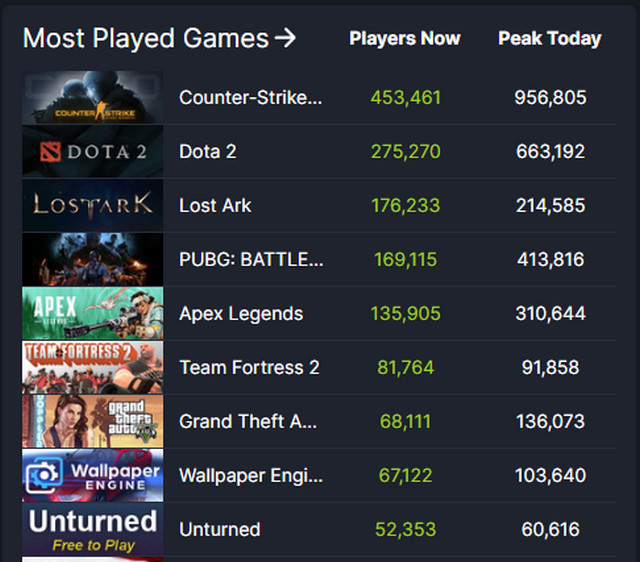Open the Dota 2 title text
Viewport: 640px width, 562px height.
pyautogui.click(x=208, y=151)
